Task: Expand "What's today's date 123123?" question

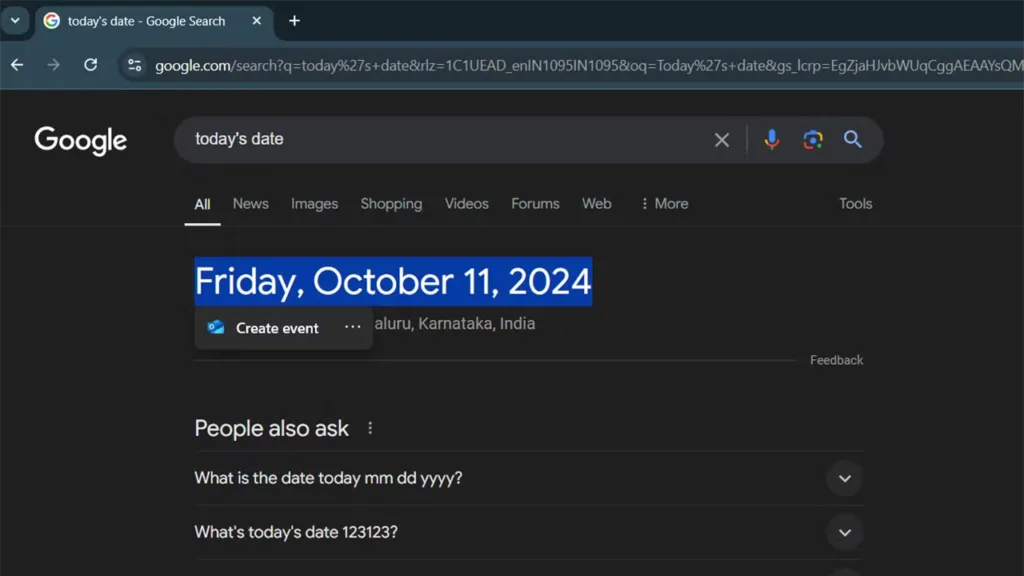Action: point(844,533)
